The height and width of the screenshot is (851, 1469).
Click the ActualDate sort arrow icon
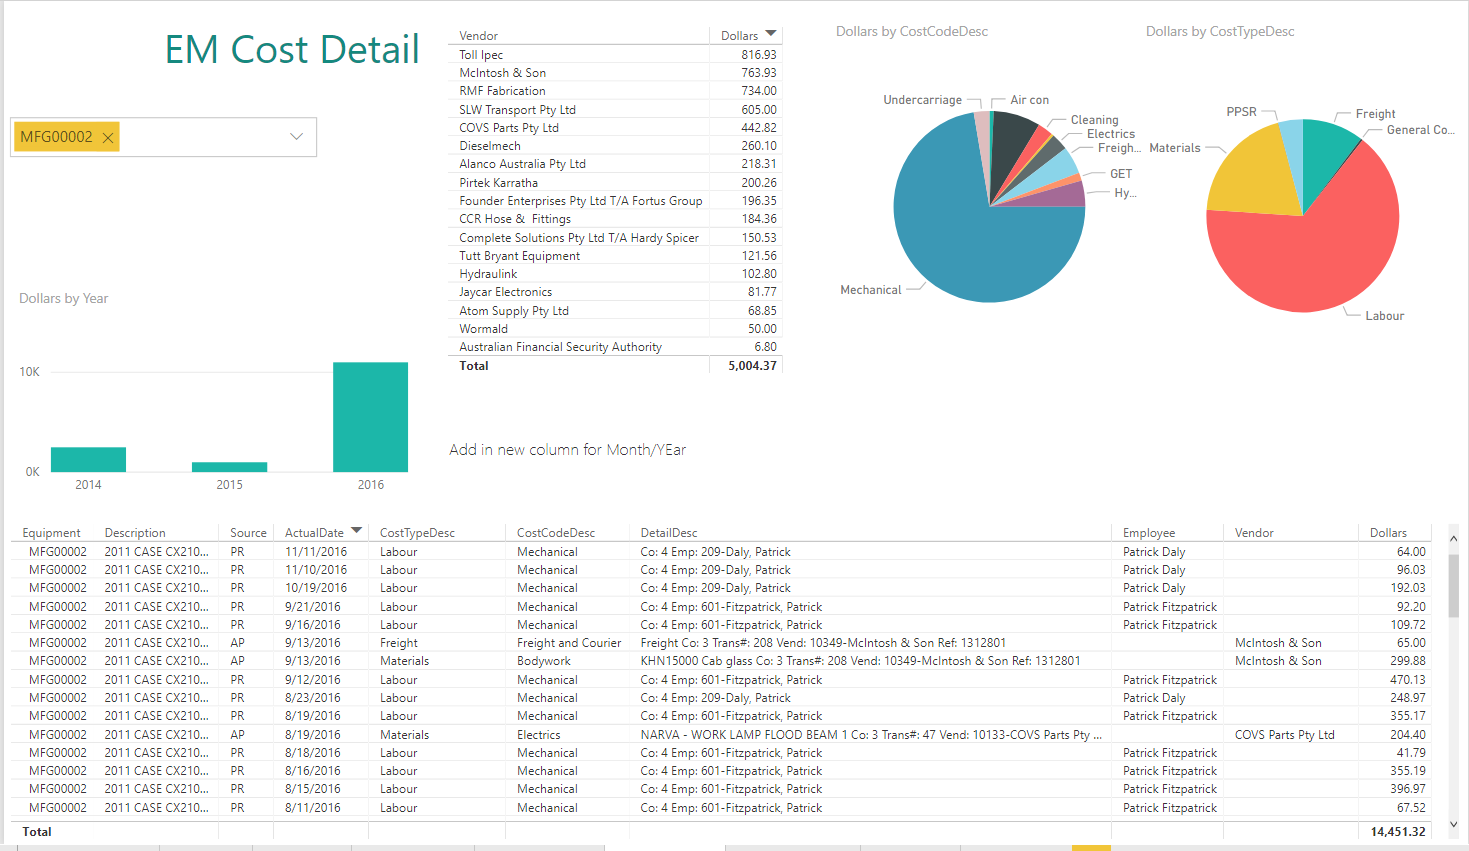tap(356, 531)
